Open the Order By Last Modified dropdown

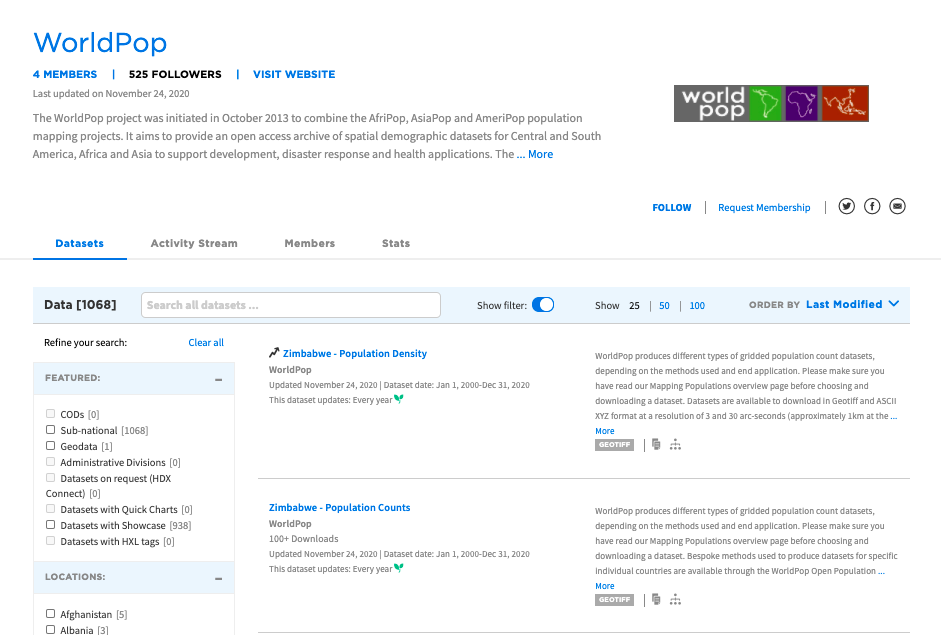(852, 305)
